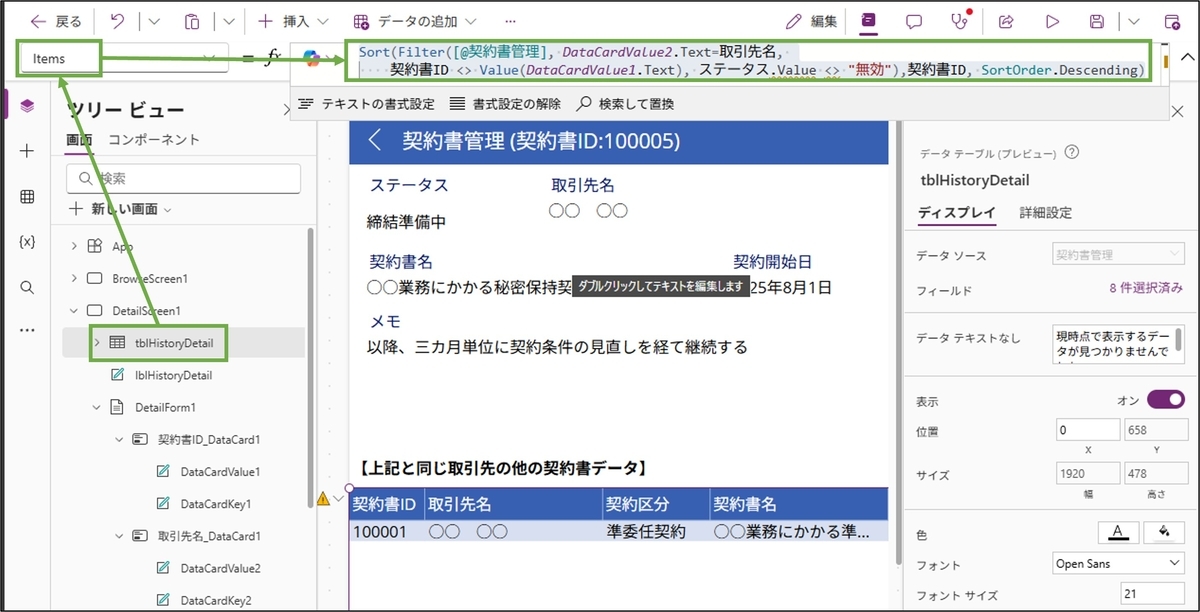Click テキストの書式設定 format text

tap(366, 103)
